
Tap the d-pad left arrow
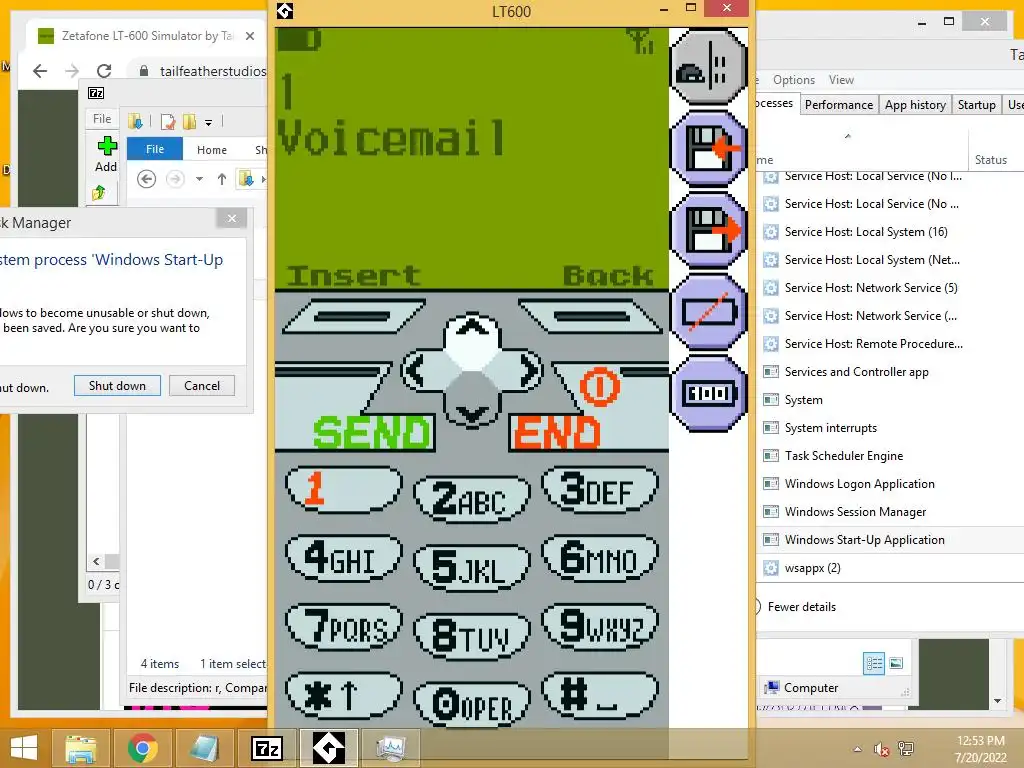tap(417, 371)
